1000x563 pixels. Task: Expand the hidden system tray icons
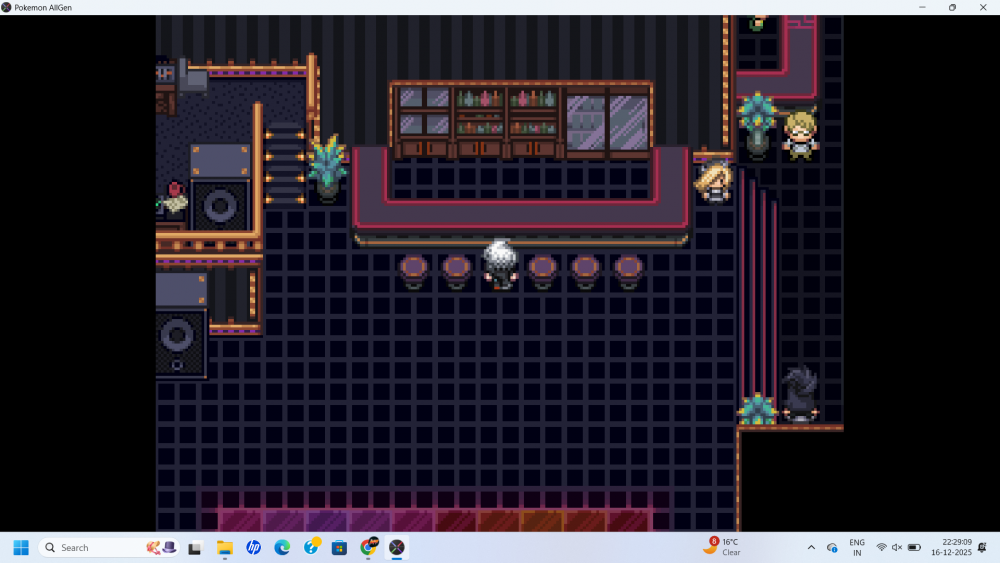point(811,547)
